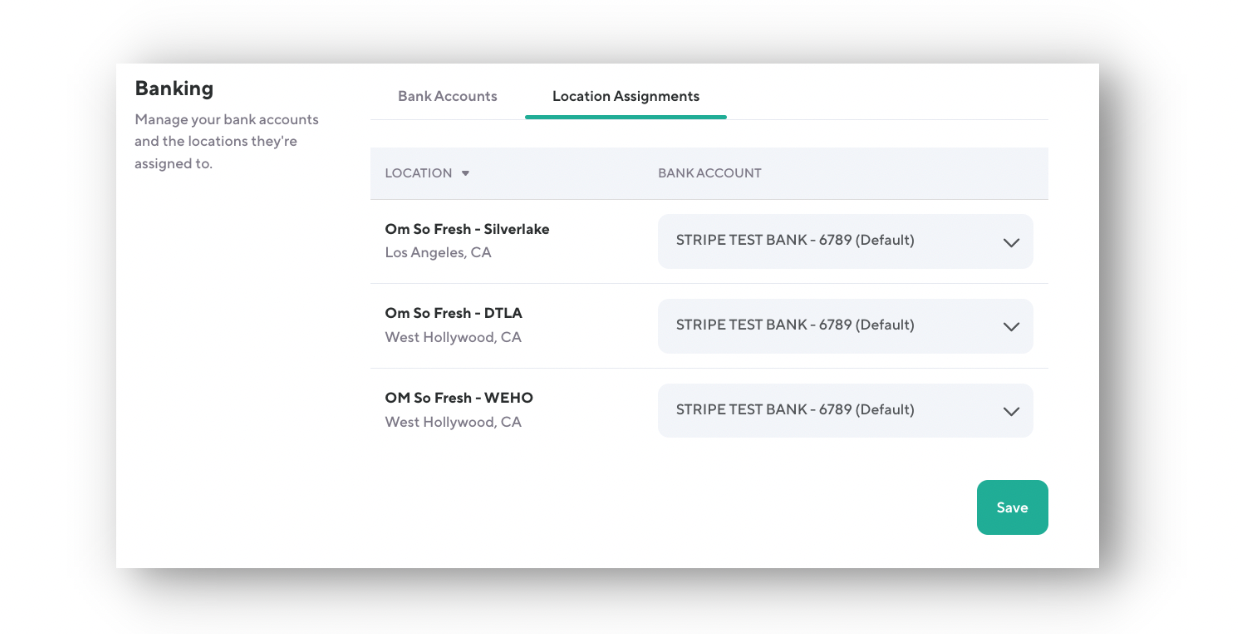Image resolution: width=1238 pixels, height=634 pixels.
Task: Click the Banking section heading
Action: tap(174, 88)
